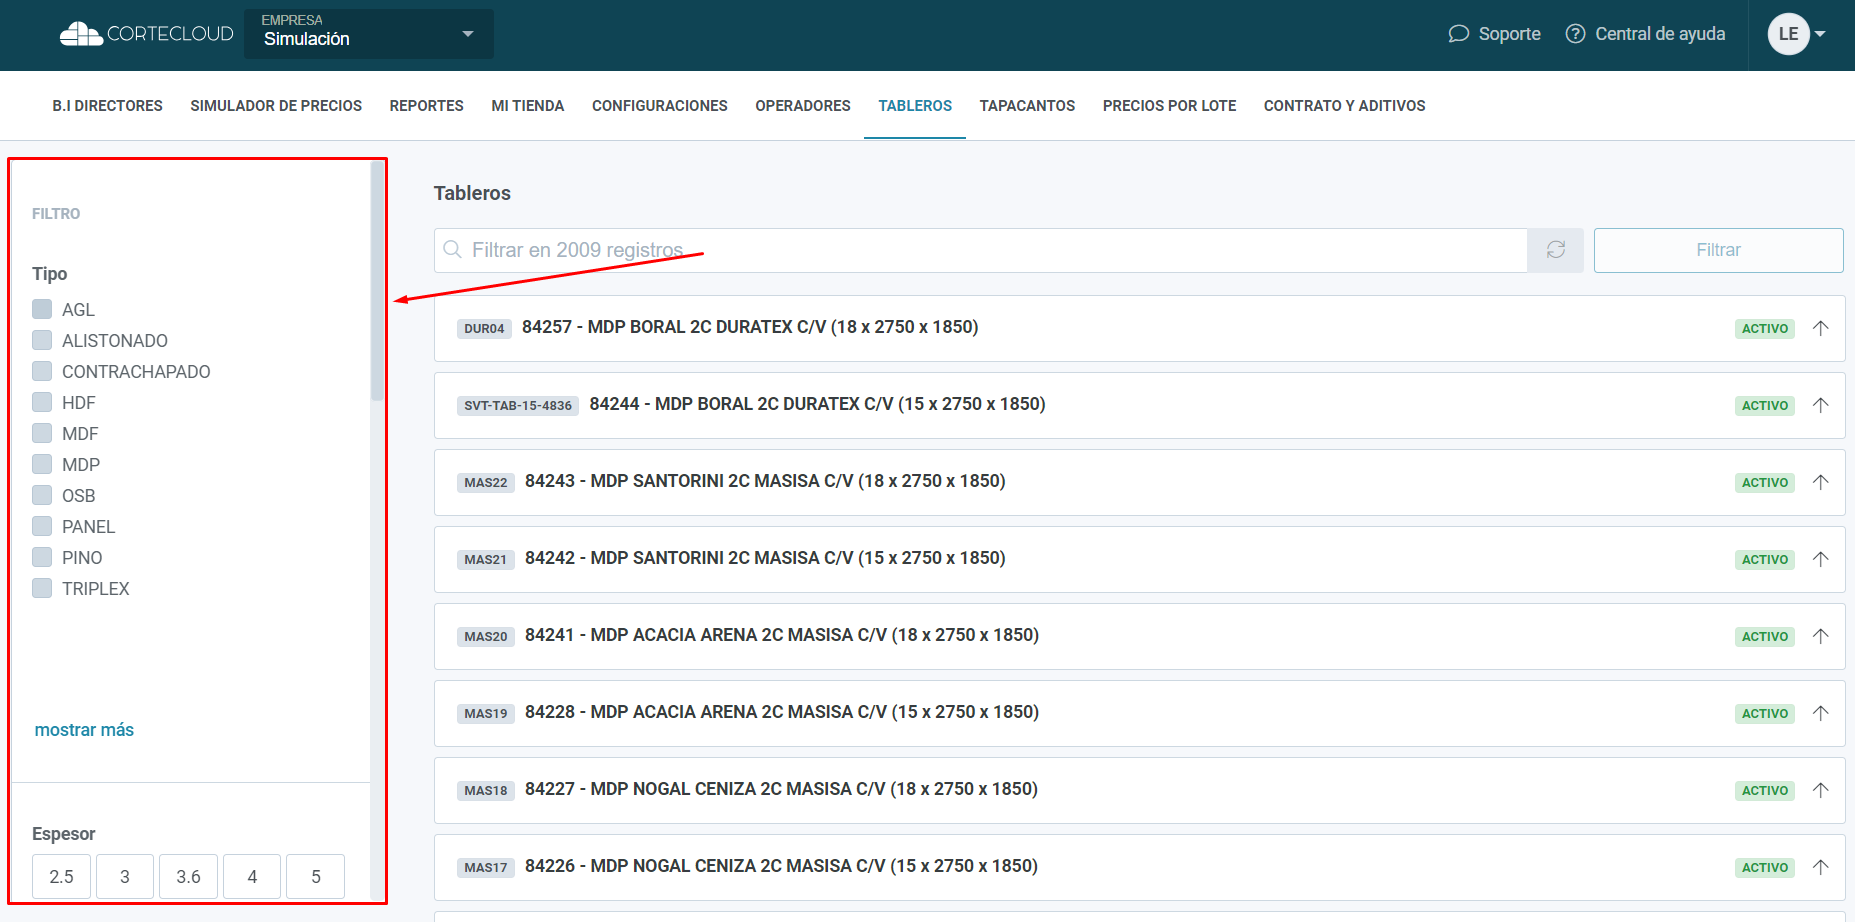Click the LE user avatar

[x=1788, y=34]
